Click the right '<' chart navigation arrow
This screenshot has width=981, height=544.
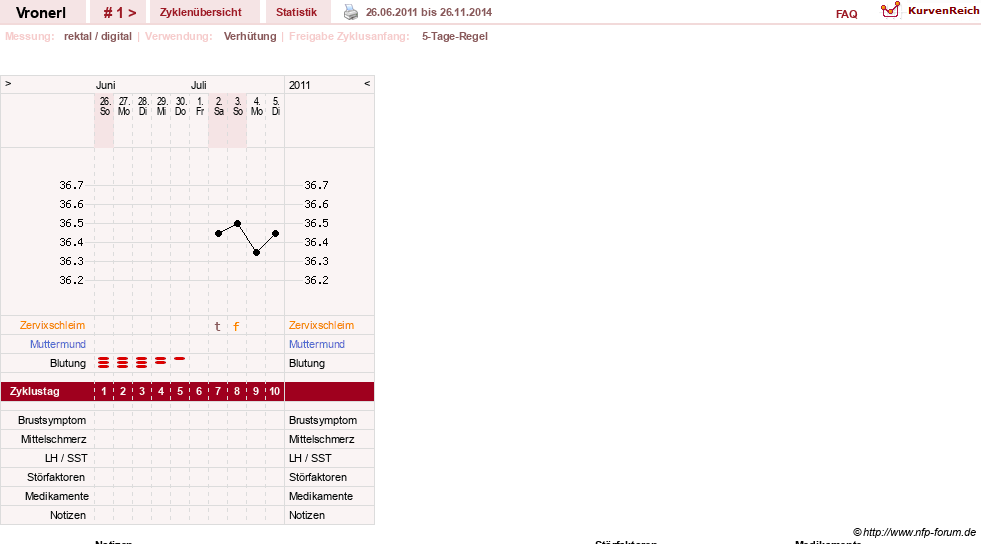[x=367, y=84]
